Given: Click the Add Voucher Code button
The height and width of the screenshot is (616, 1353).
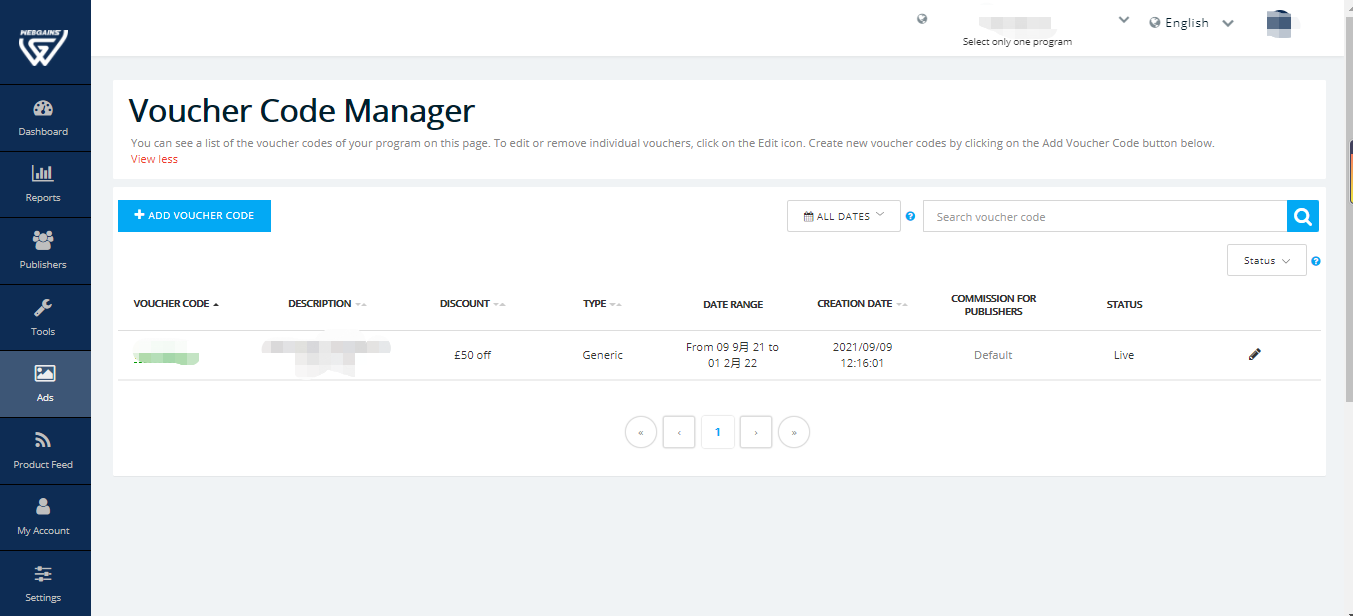Looking at the screenshot, I should pyautogui.click(x=194, y=216).
